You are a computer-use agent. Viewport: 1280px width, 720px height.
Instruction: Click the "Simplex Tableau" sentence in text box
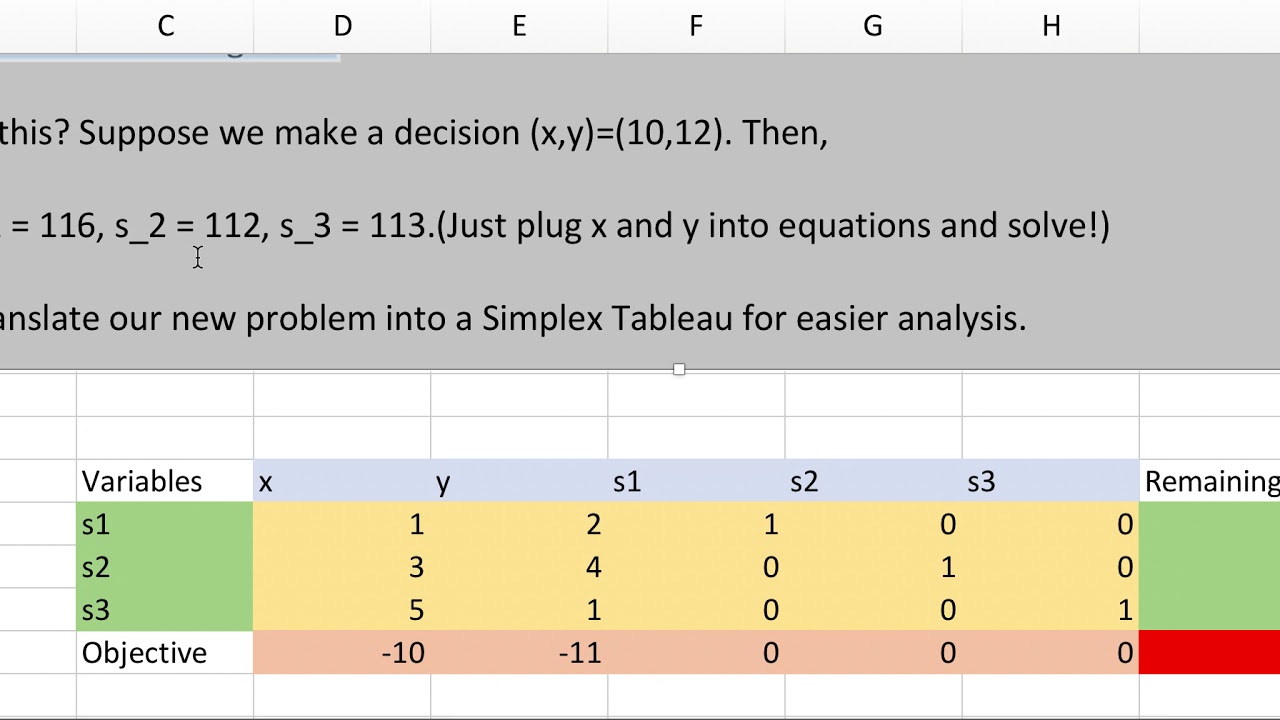tap(513, 318)
